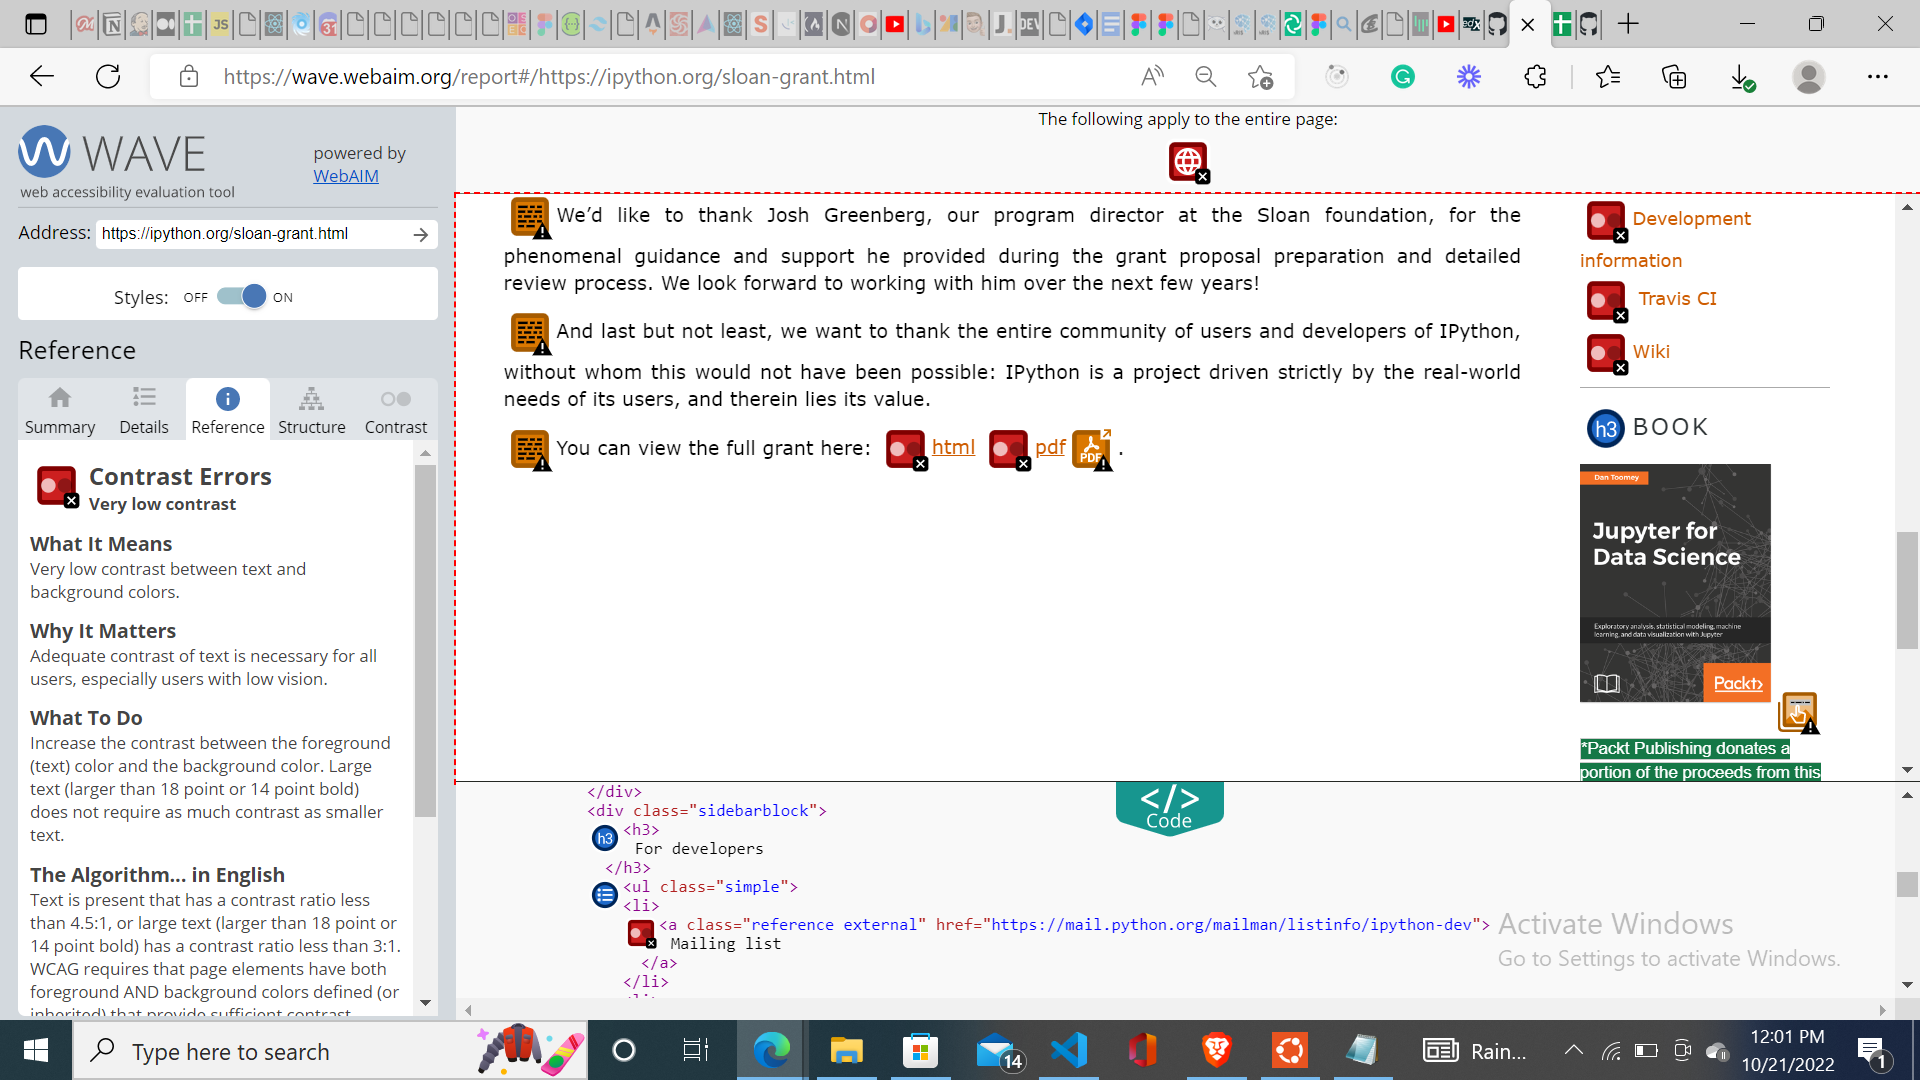Viewport: 1920px width, 1080px height.
Task: Open the WebAIM link
Action: tap(346, 176)
